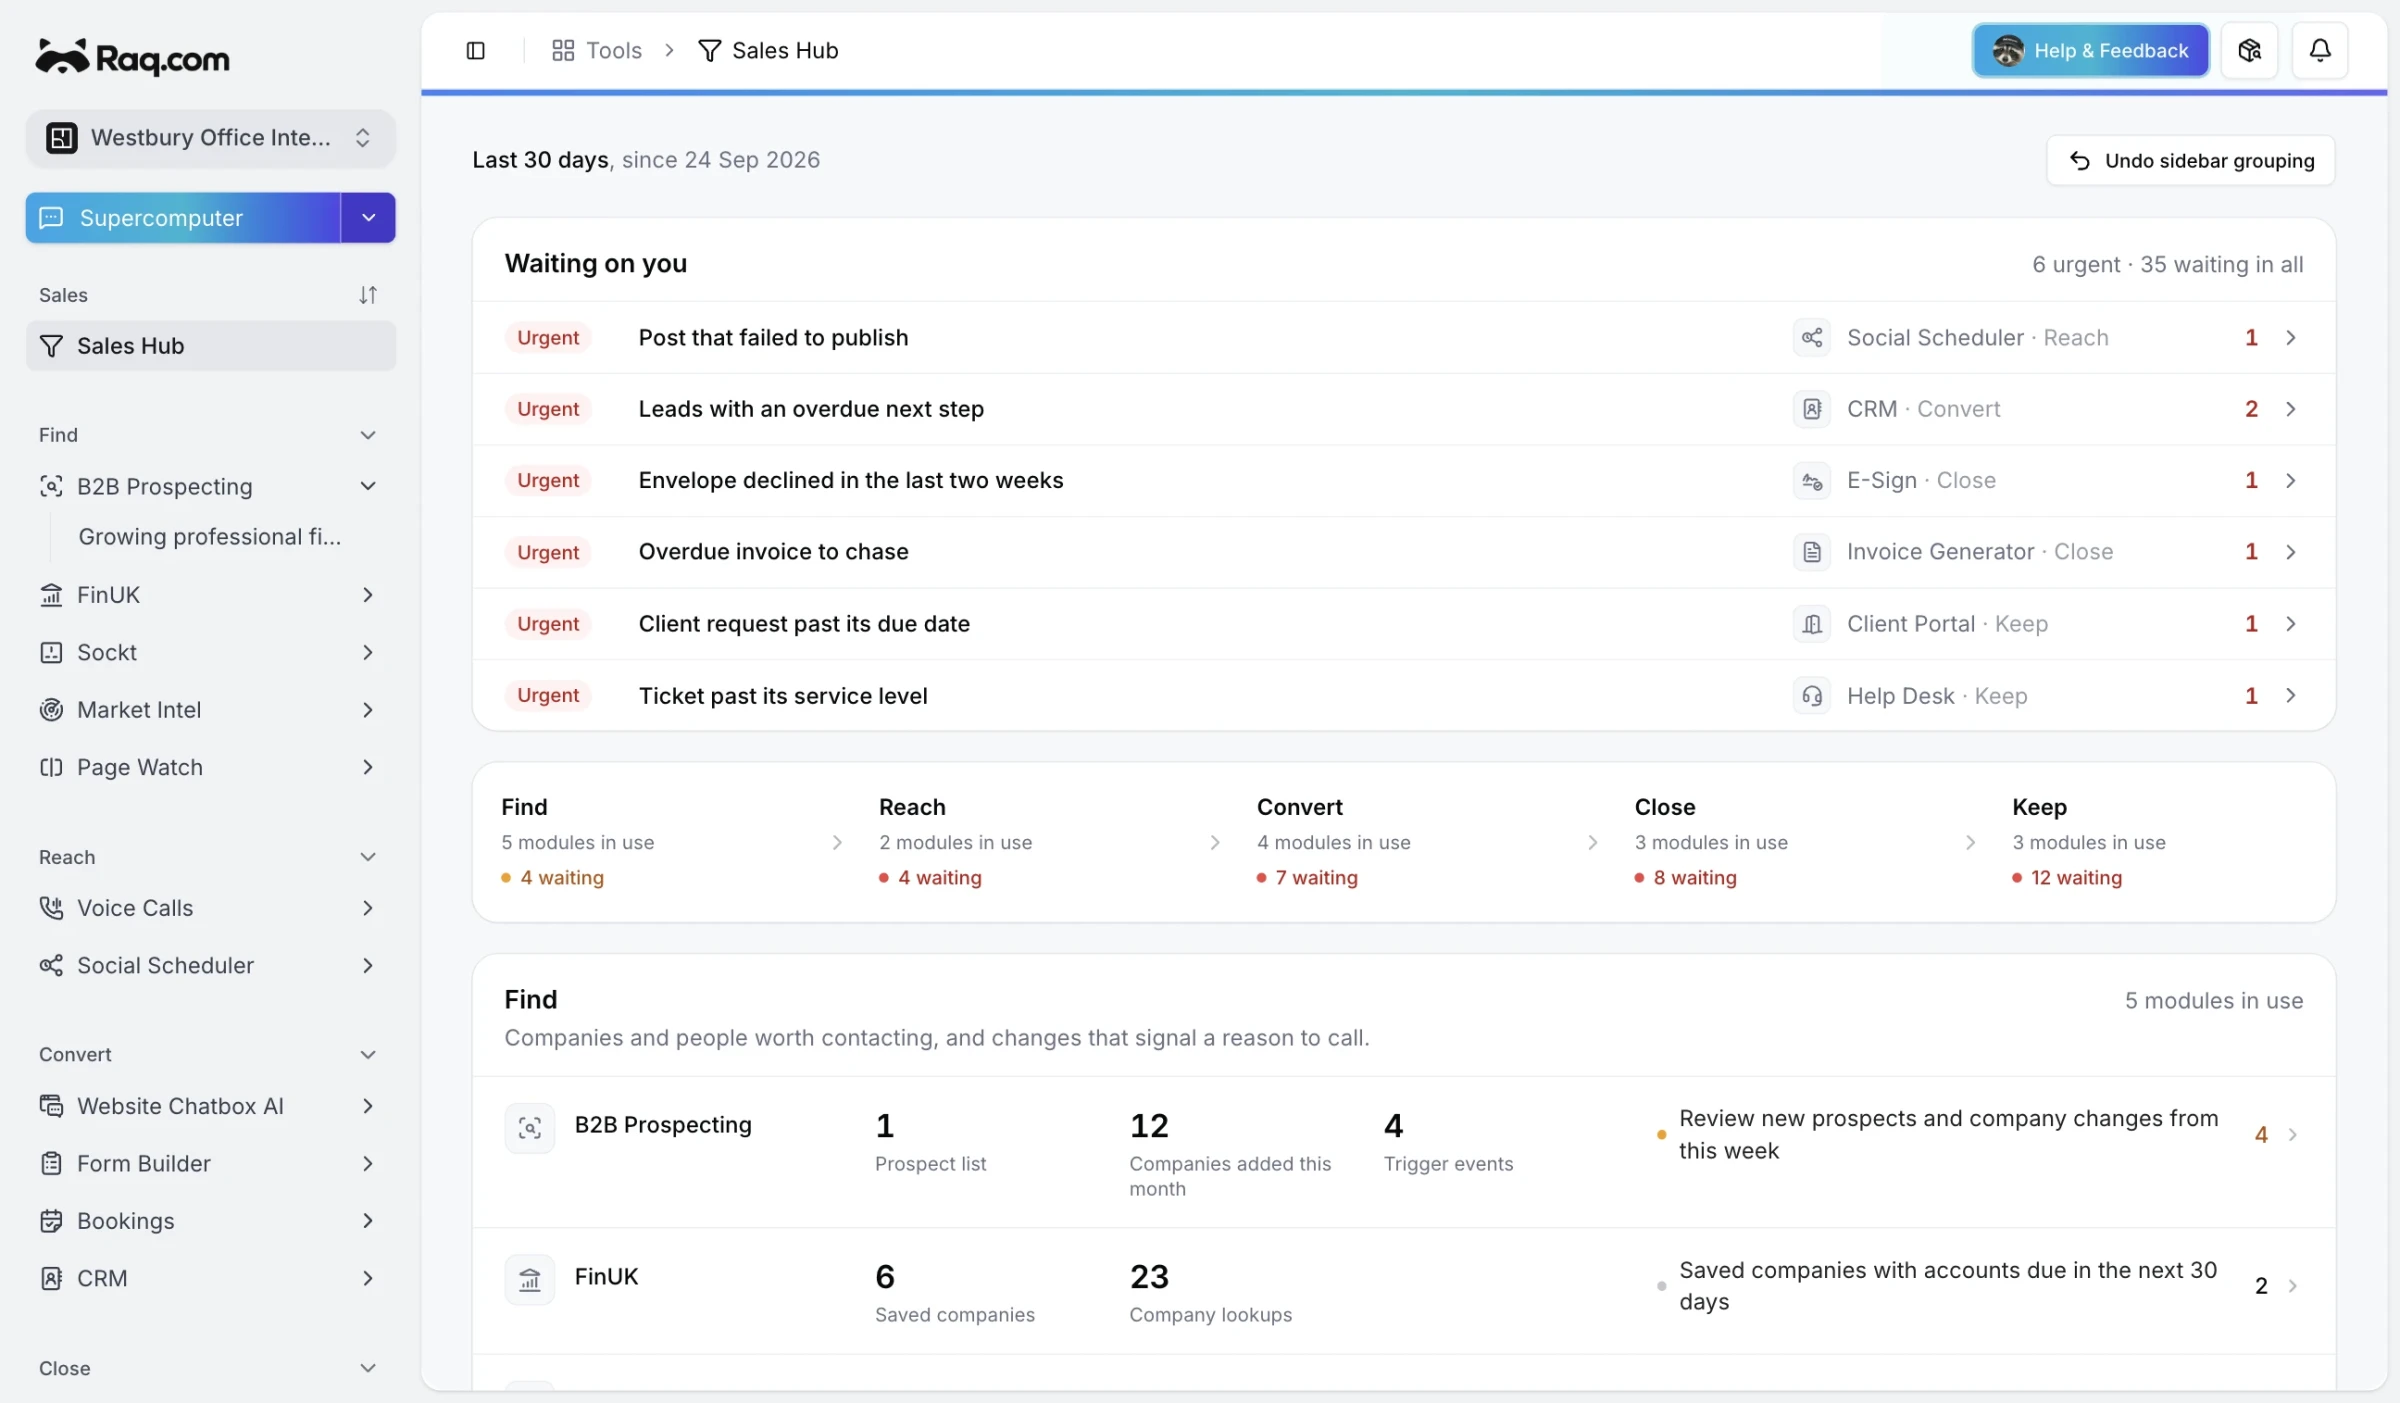Click the Social Scheduler icon in urgent row
Image resolution: width=2400 pixels, height=1403 pixels.
(x=1812, y=338)
